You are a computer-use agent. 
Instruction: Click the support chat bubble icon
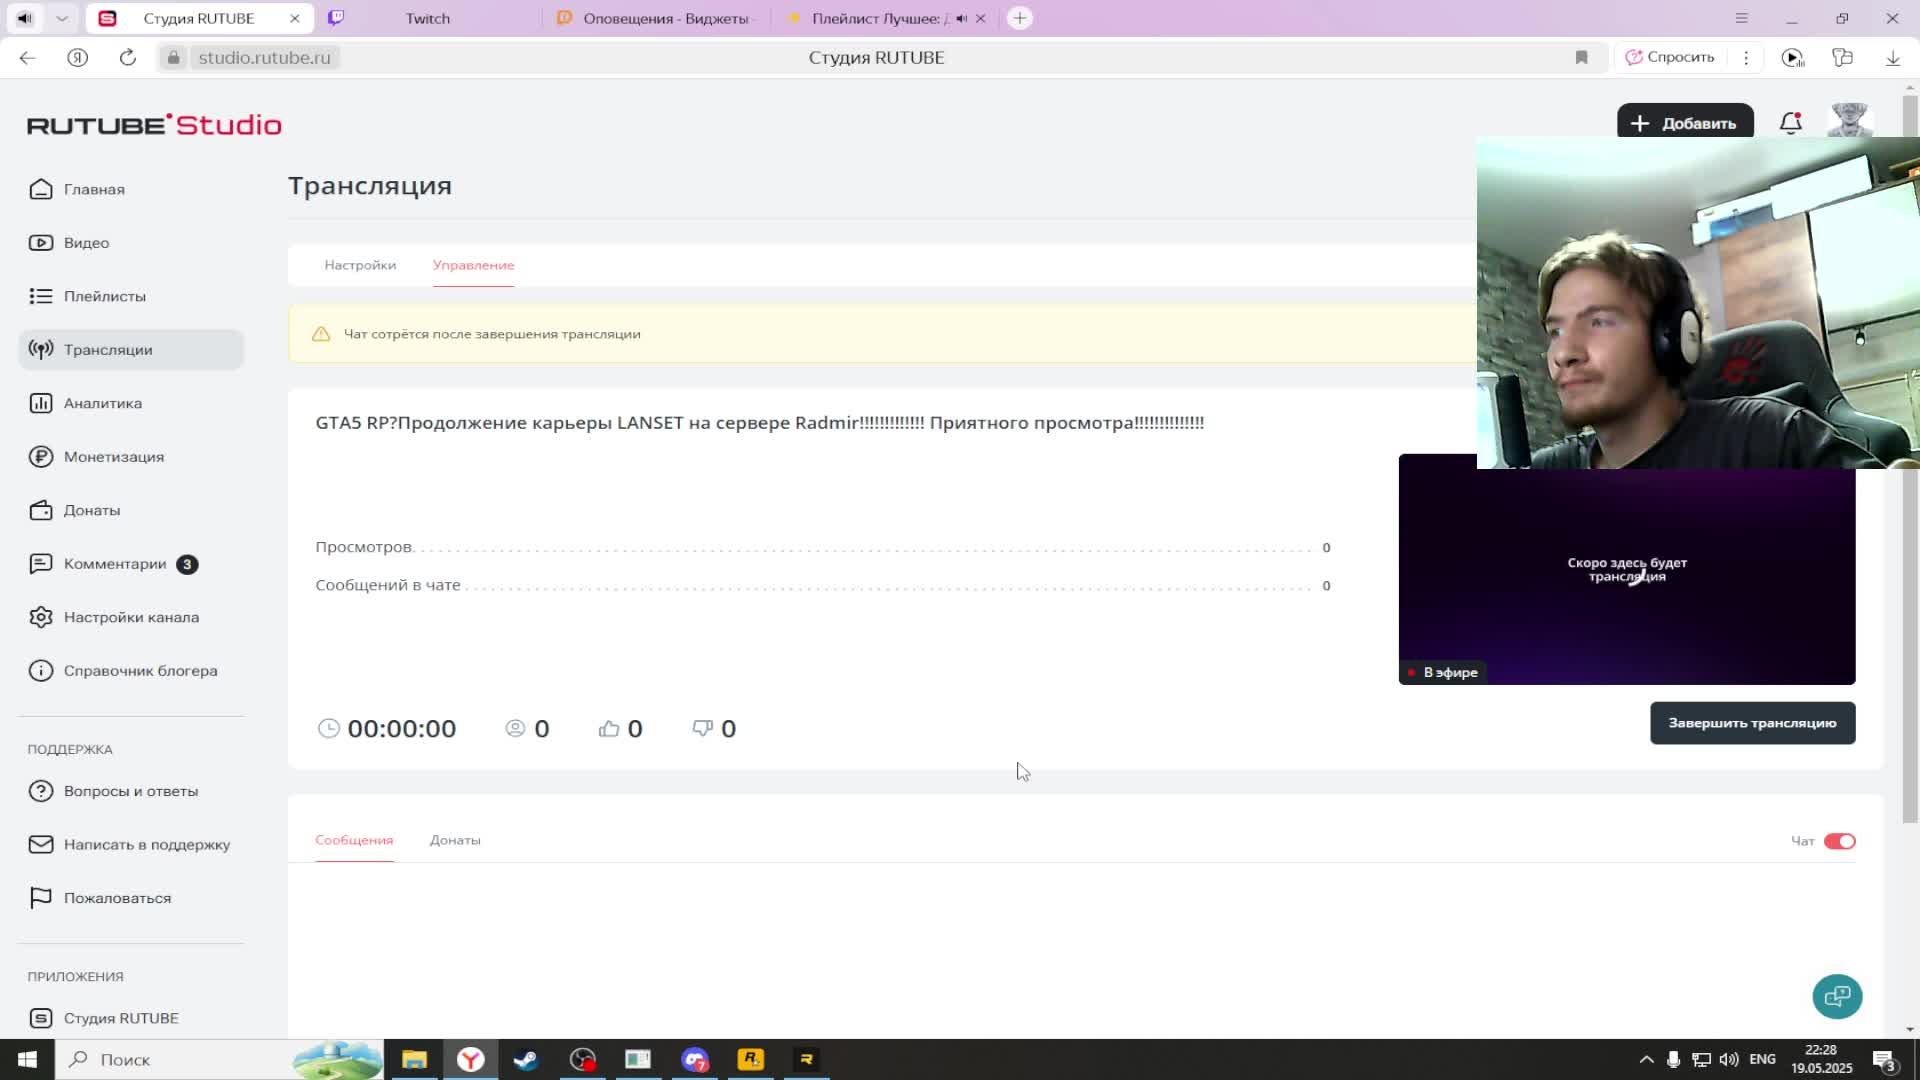pyautogui.click(x=1837, y=996)
